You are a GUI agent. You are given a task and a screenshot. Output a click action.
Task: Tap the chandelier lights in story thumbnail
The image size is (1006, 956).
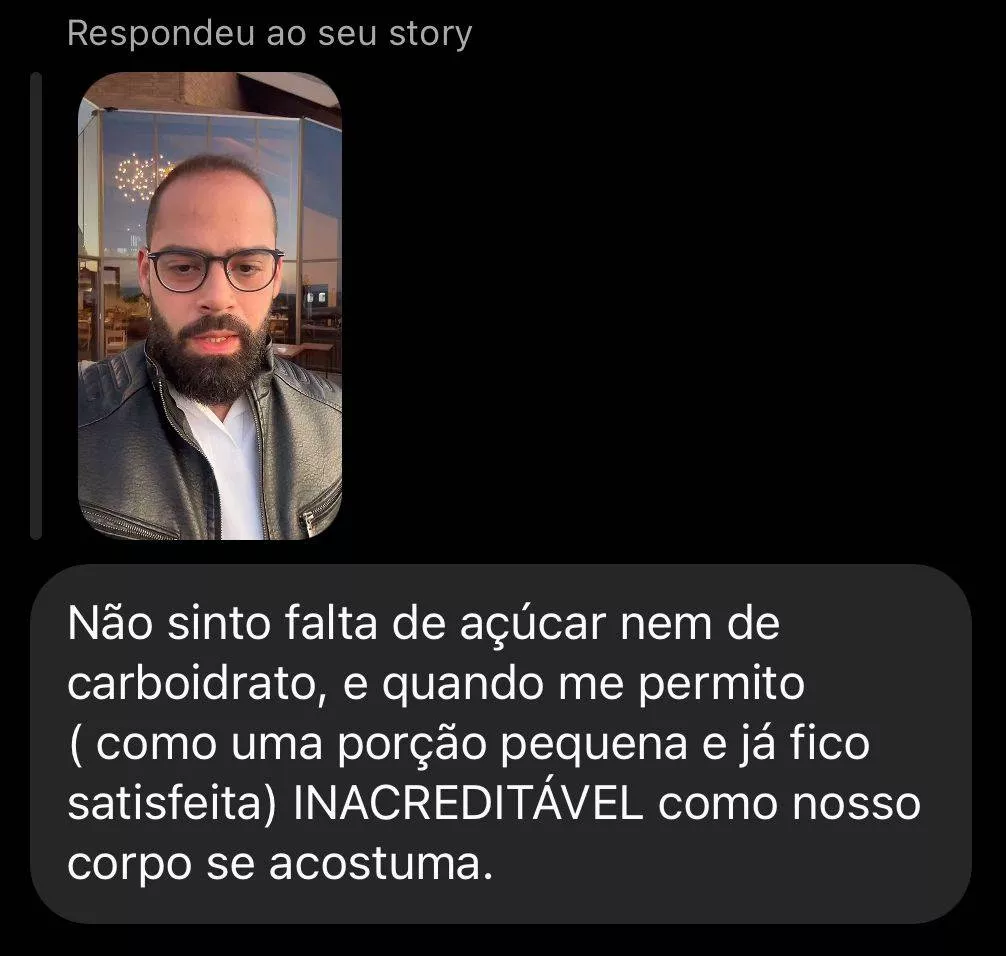click(143, 176)
